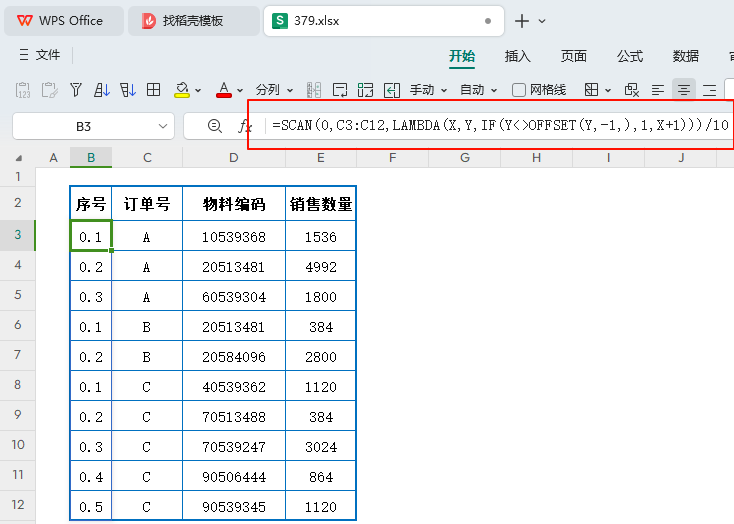Open the 文件 menu
The image size is (734, 524).
[x=40, y=55]
